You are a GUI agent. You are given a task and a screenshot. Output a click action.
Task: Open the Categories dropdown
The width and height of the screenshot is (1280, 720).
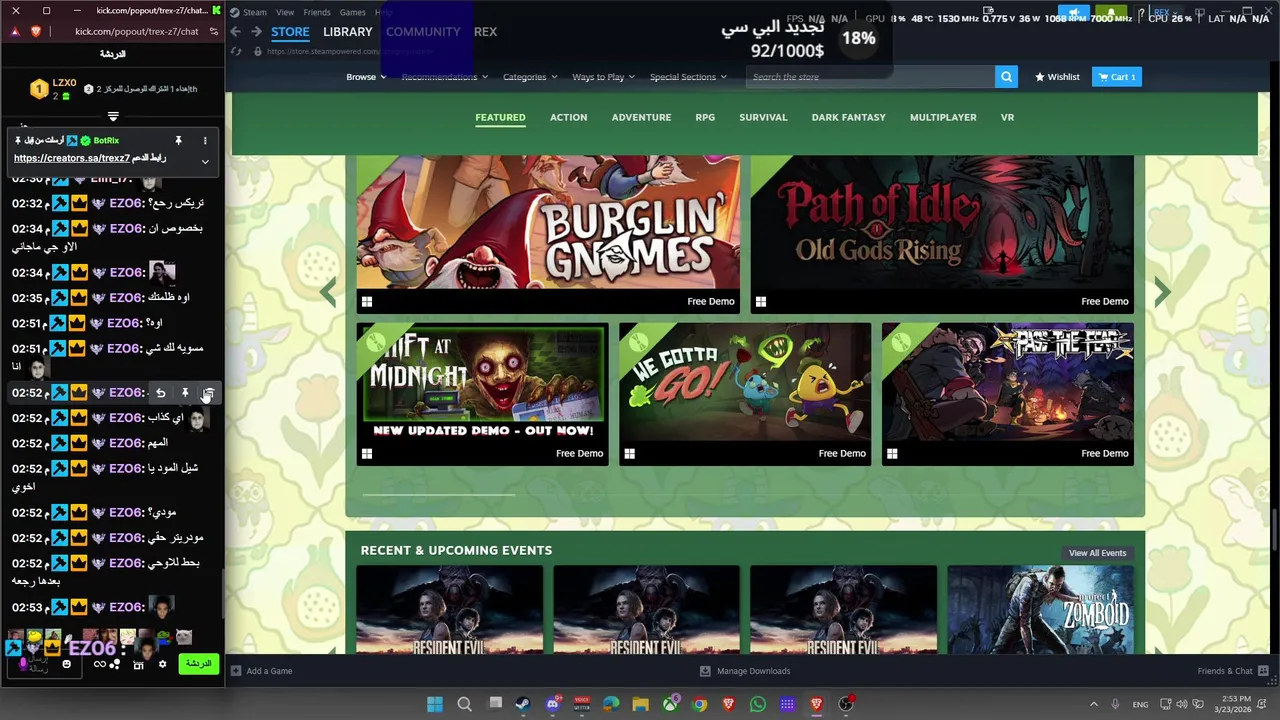click(530, 77)
